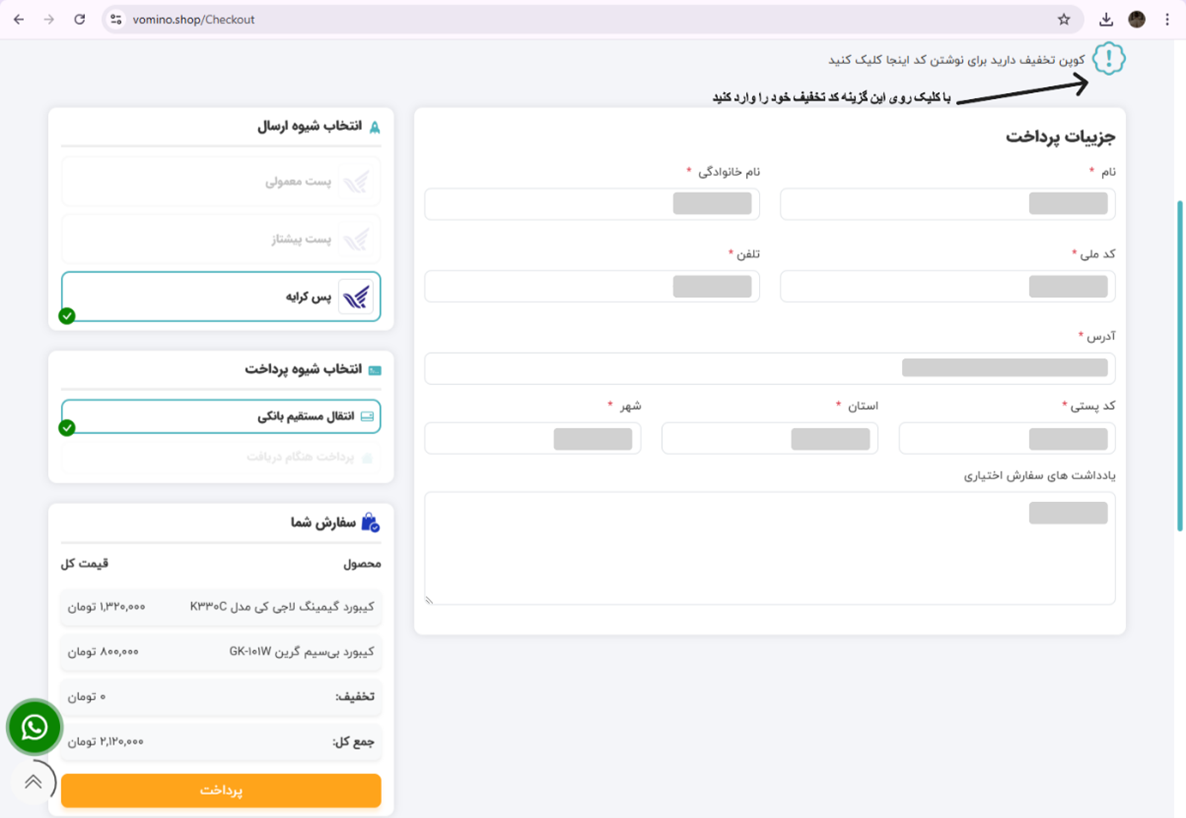1186x818 pixels.
Task: Select پست پیشتاز shipping method
Action: tap(221, 240)
